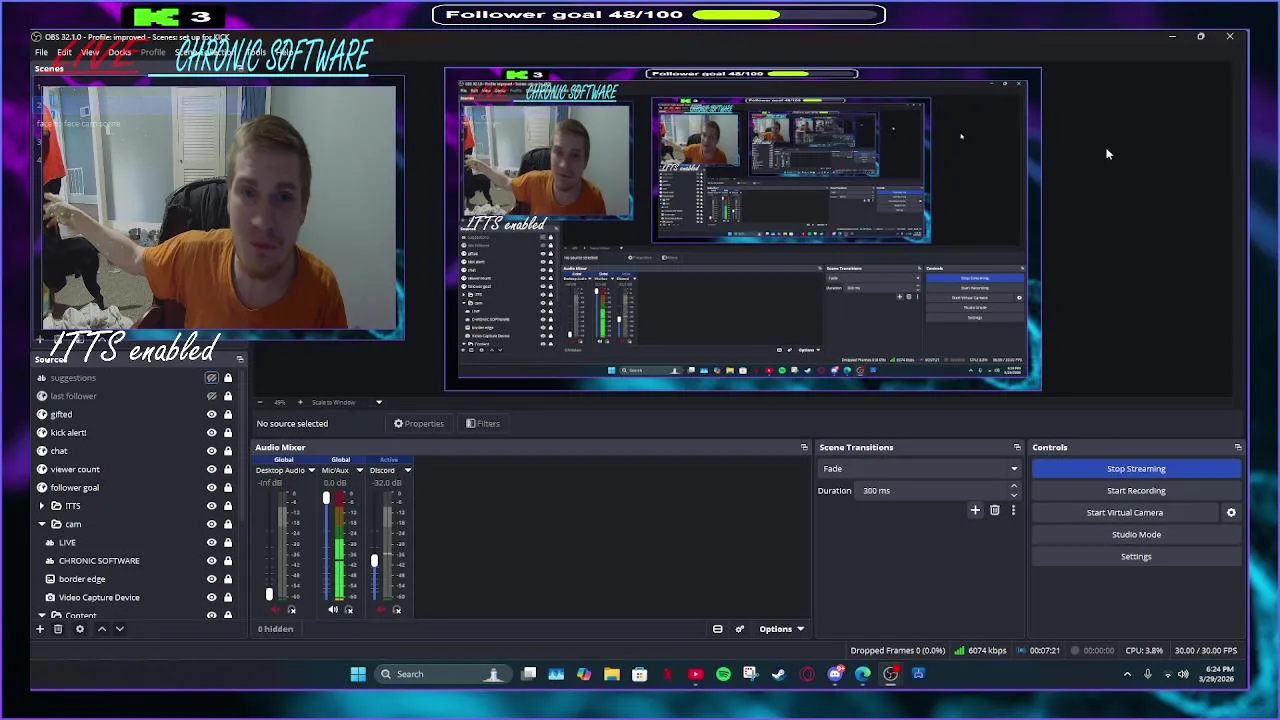Viewport: 1280px width, 720px height.
Task: Switch mixer layout using the layout icon
Action: click(717, 629)
